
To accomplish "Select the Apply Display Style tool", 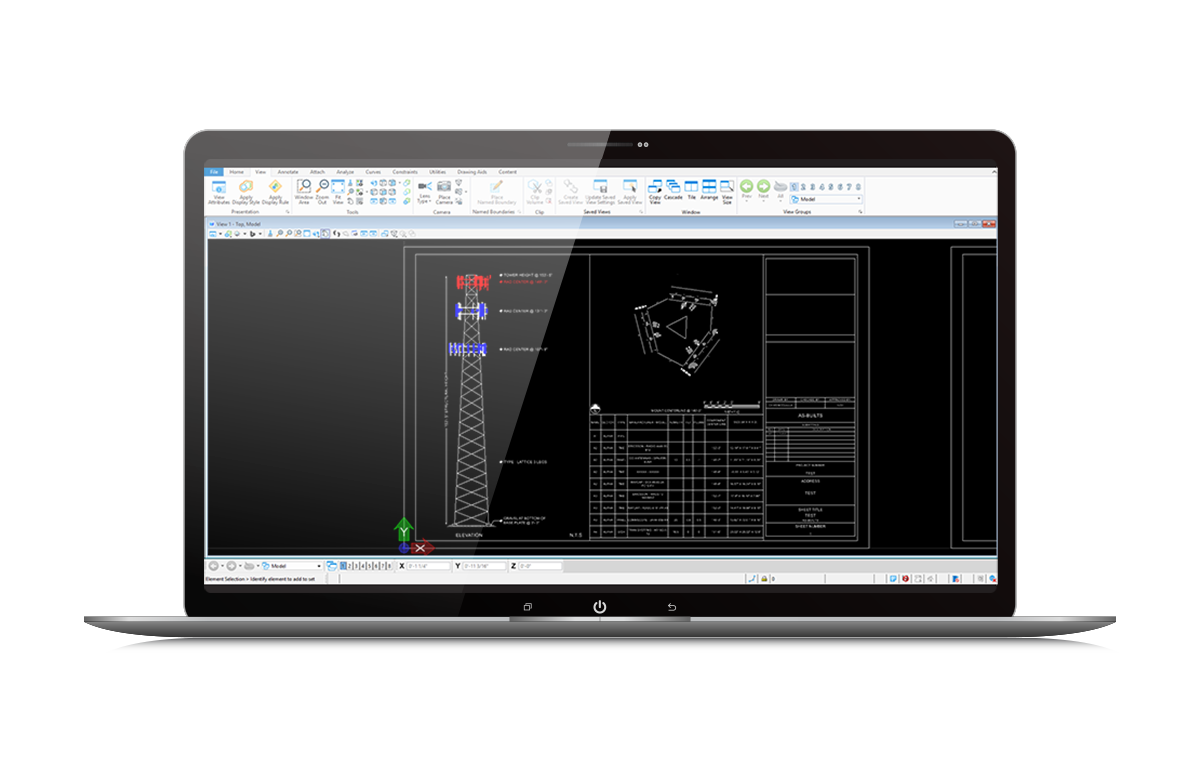I will coord(246,192).
